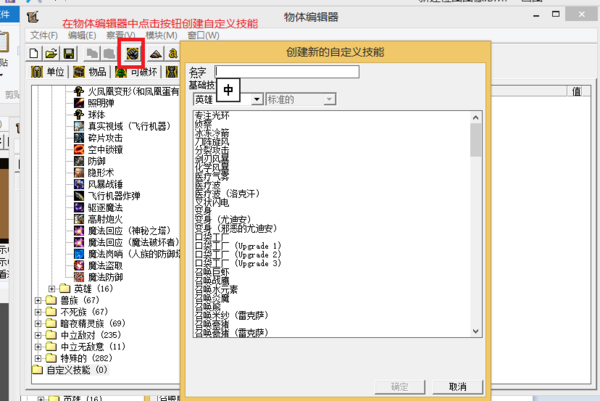
Task: Click the 取消 button
Action: [457, 386]
